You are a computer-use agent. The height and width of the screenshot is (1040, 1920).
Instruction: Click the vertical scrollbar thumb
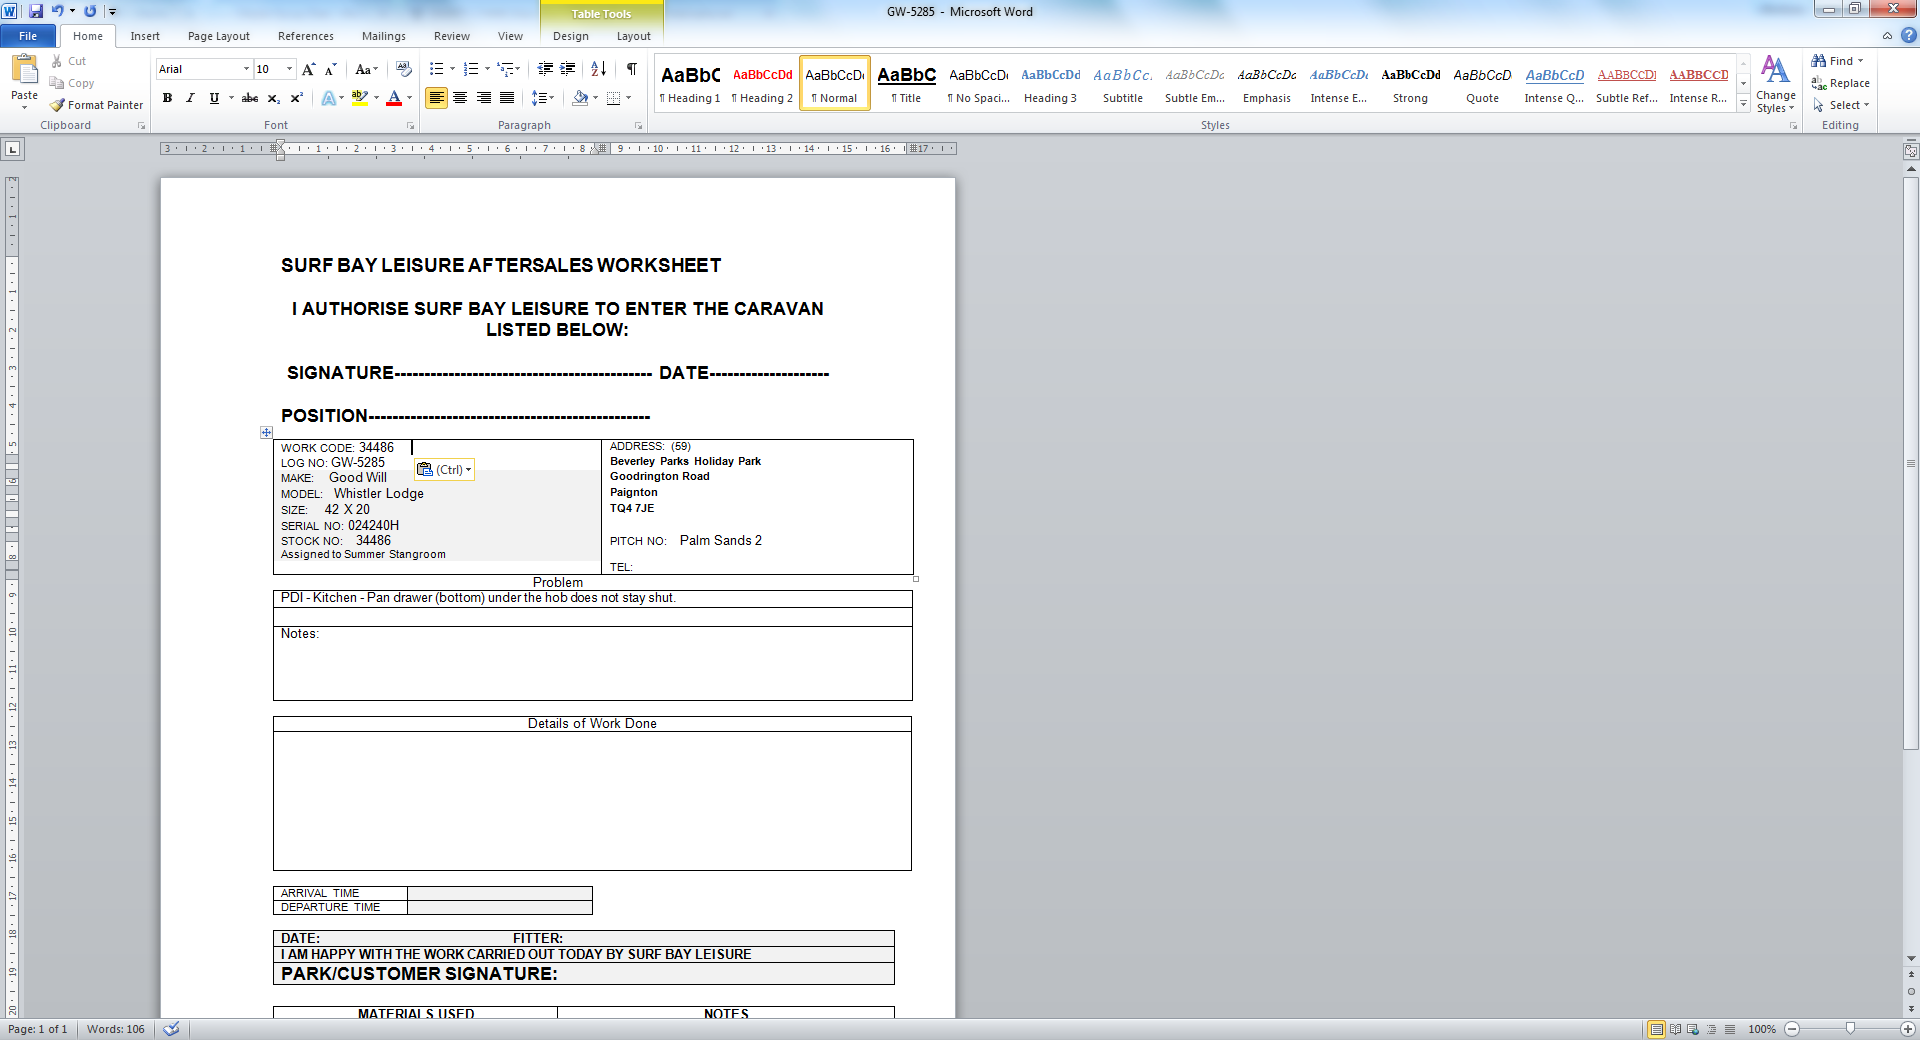(x=1911, y=463)
